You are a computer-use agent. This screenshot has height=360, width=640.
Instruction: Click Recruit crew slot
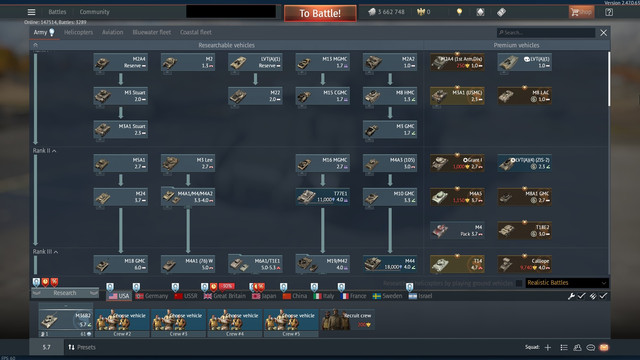(x=347, y=320)
